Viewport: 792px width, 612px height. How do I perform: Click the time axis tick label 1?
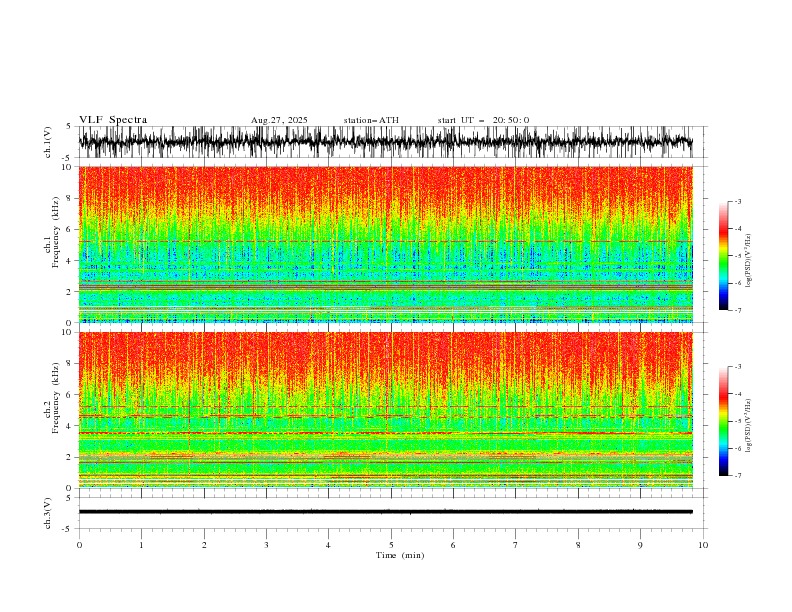tap(141, 545)
